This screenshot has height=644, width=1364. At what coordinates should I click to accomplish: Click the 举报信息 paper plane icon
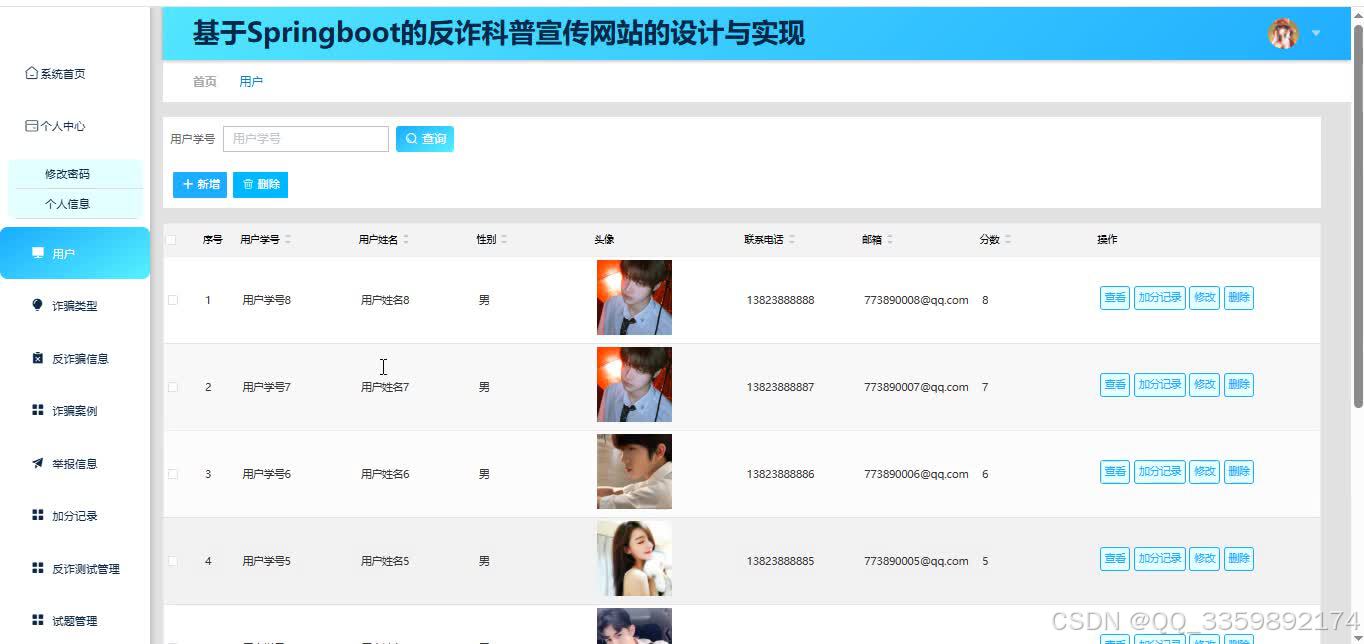pyautogui.click(x=38, y=463)
